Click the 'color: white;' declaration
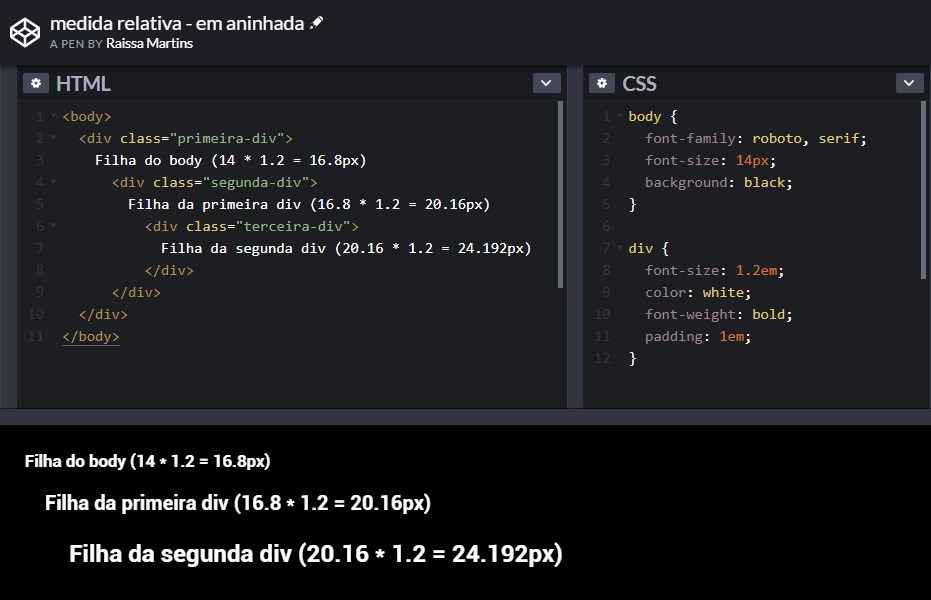Screen dimensions: 931x600 coord(698,293)
